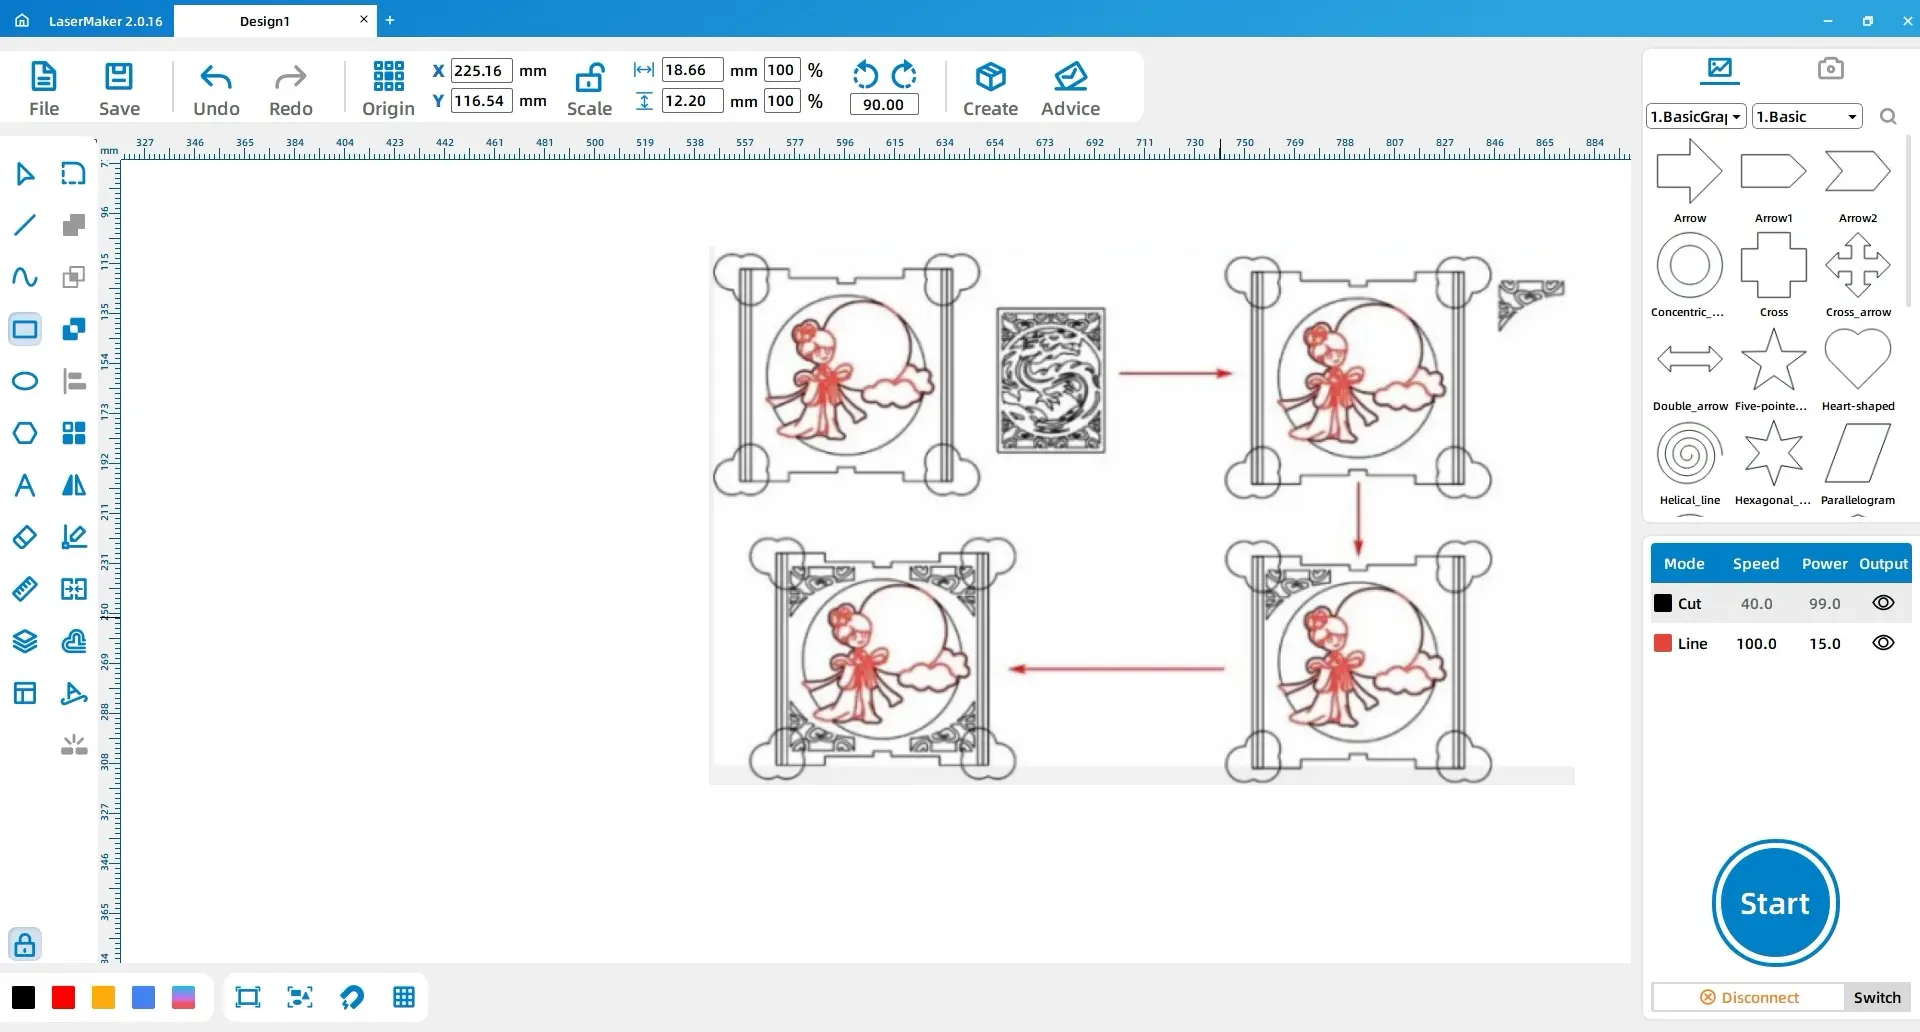Select the polygon drawing tool

[25, 433]
